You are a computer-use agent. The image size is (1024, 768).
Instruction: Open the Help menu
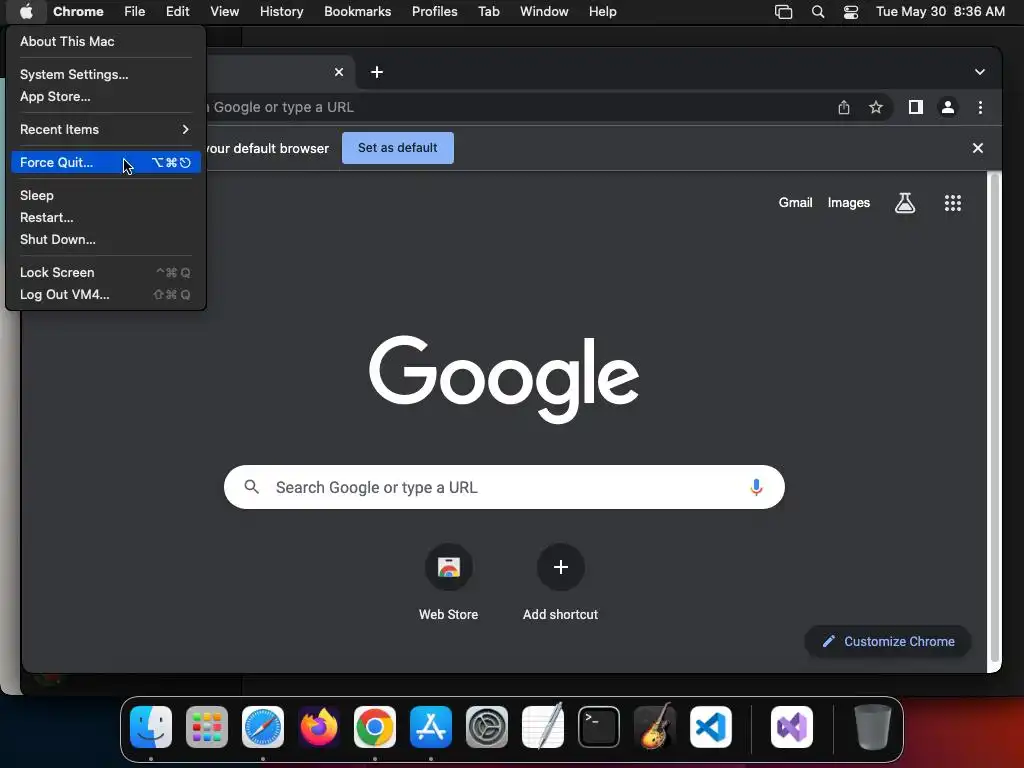click(x=603, y=12)
